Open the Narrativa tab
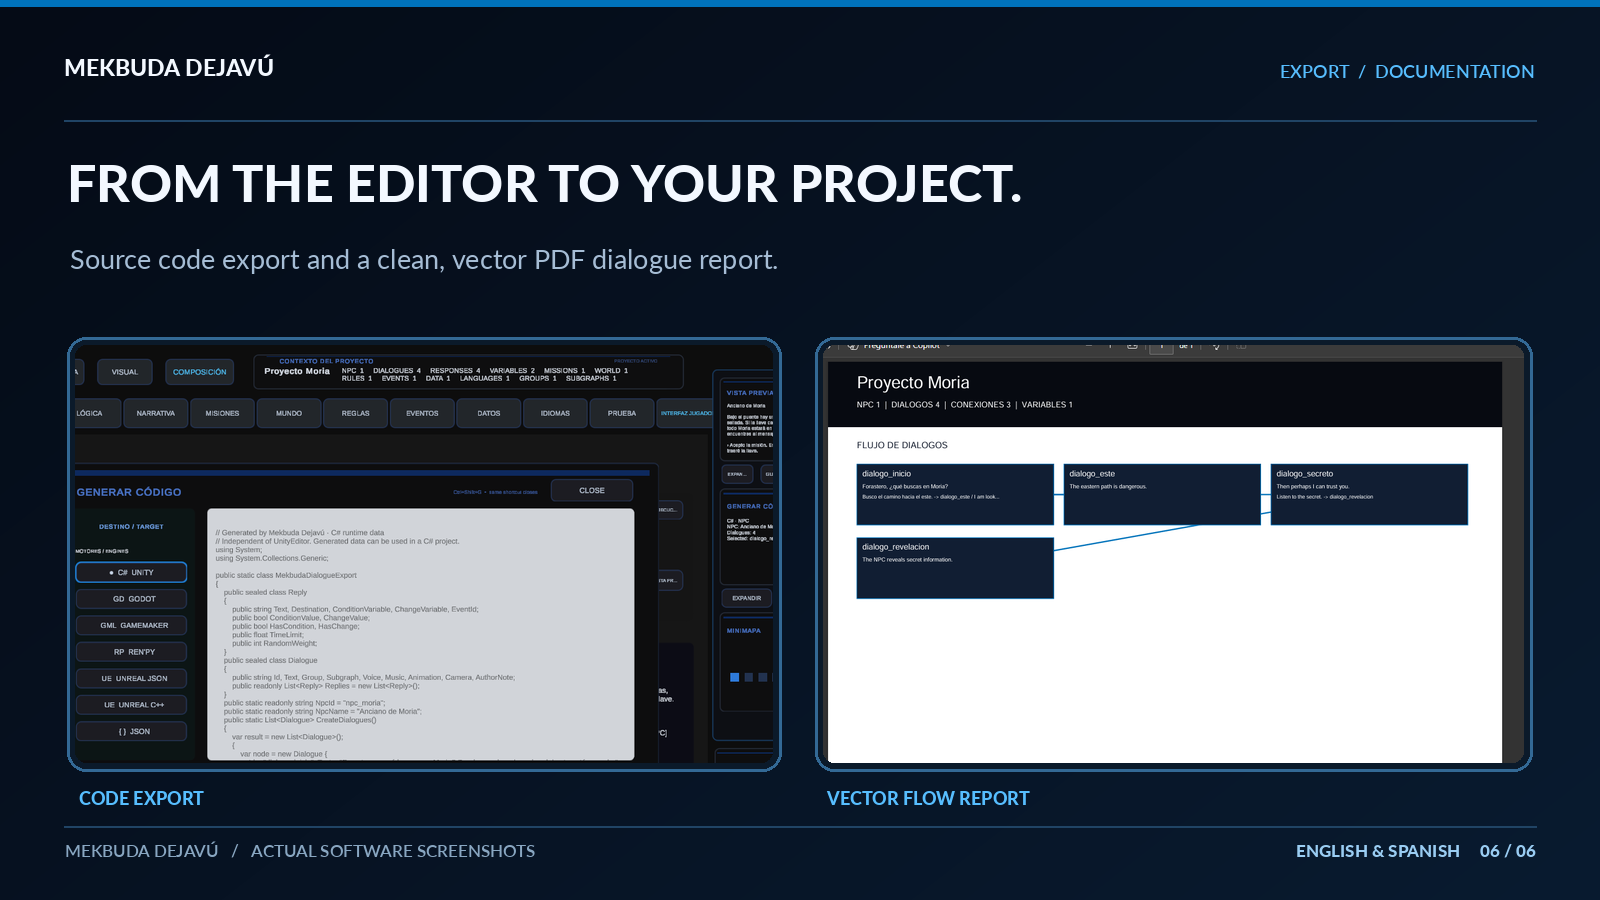The width and height of the screenshot is (1600, 900). (x=156, y=413)
